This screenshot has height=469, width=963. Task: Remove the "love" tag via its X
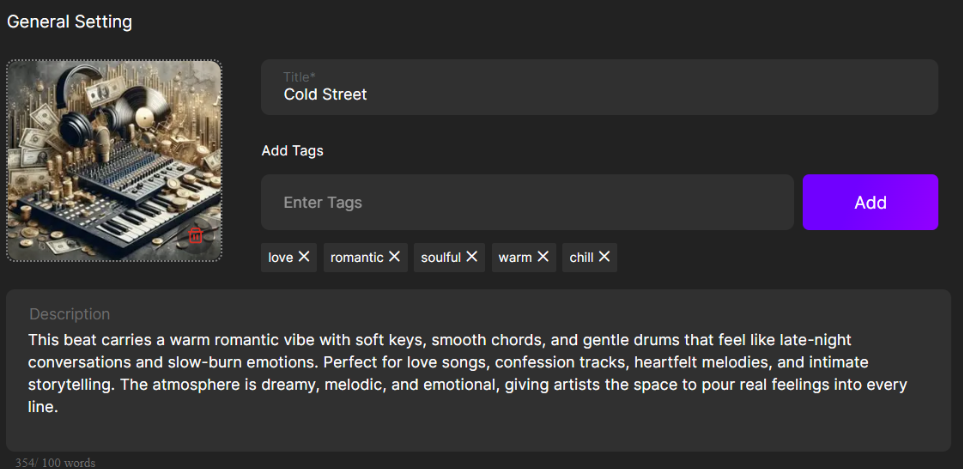[x=304, y=257]
